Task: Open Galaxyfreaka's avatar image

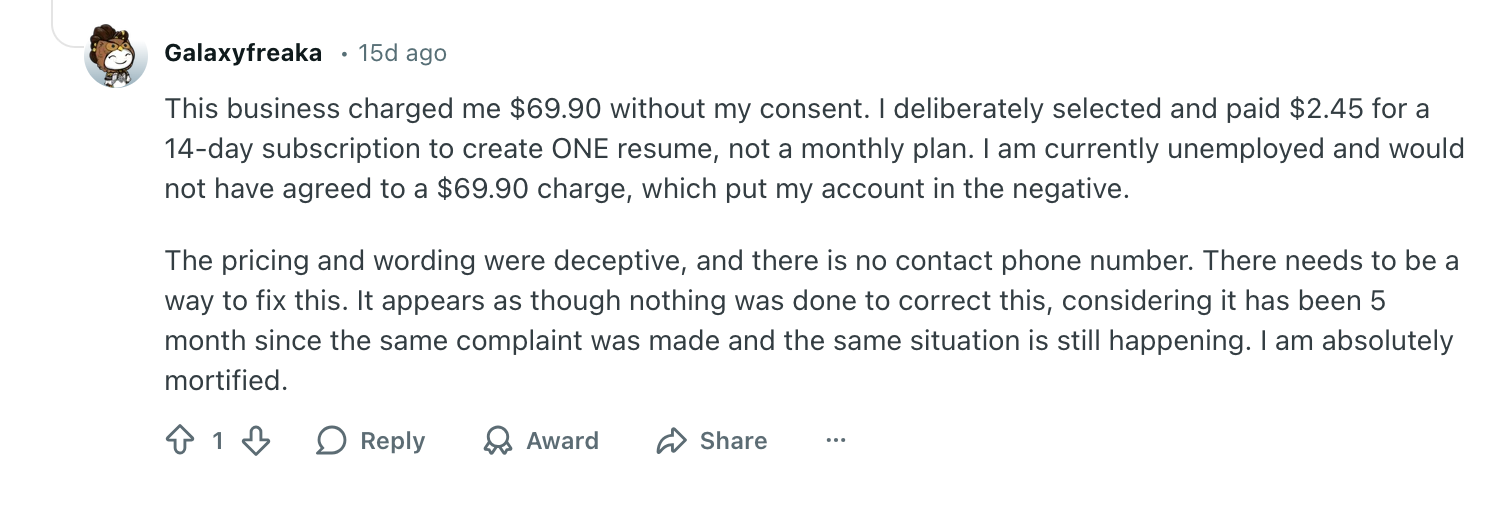Action: click(116, 55)
